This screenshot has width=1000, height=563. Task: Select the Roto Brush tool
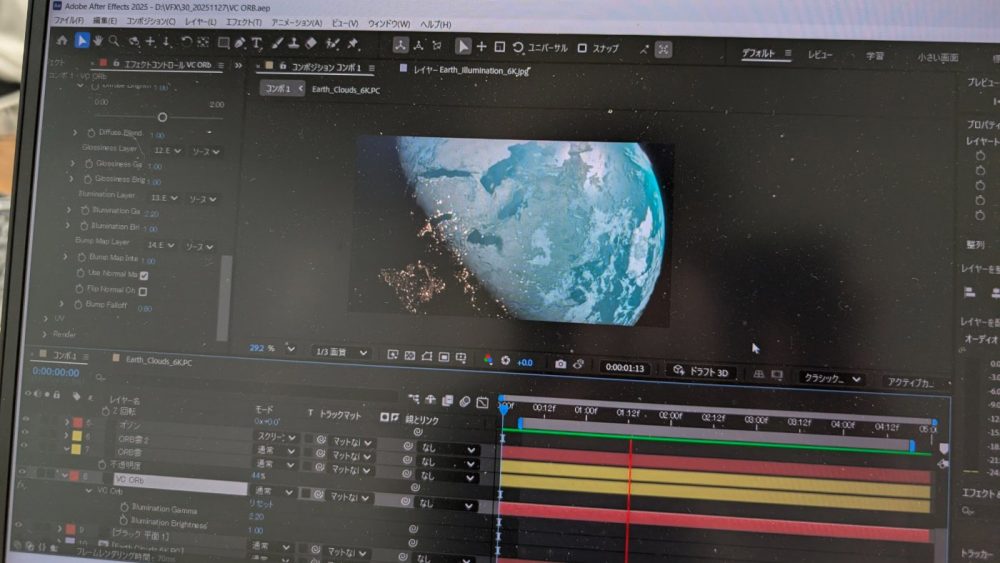[332, 43]
